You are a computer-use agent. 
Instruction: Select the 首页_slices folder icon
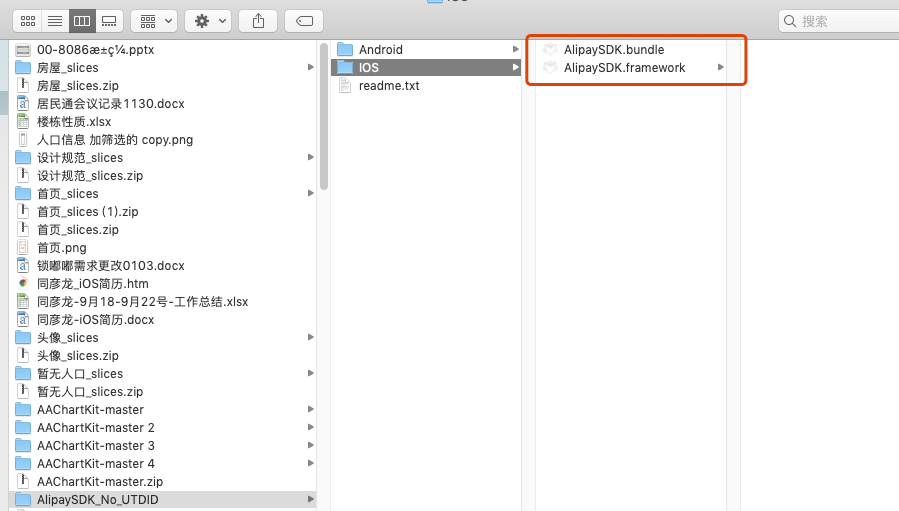(x=23, y=193)
